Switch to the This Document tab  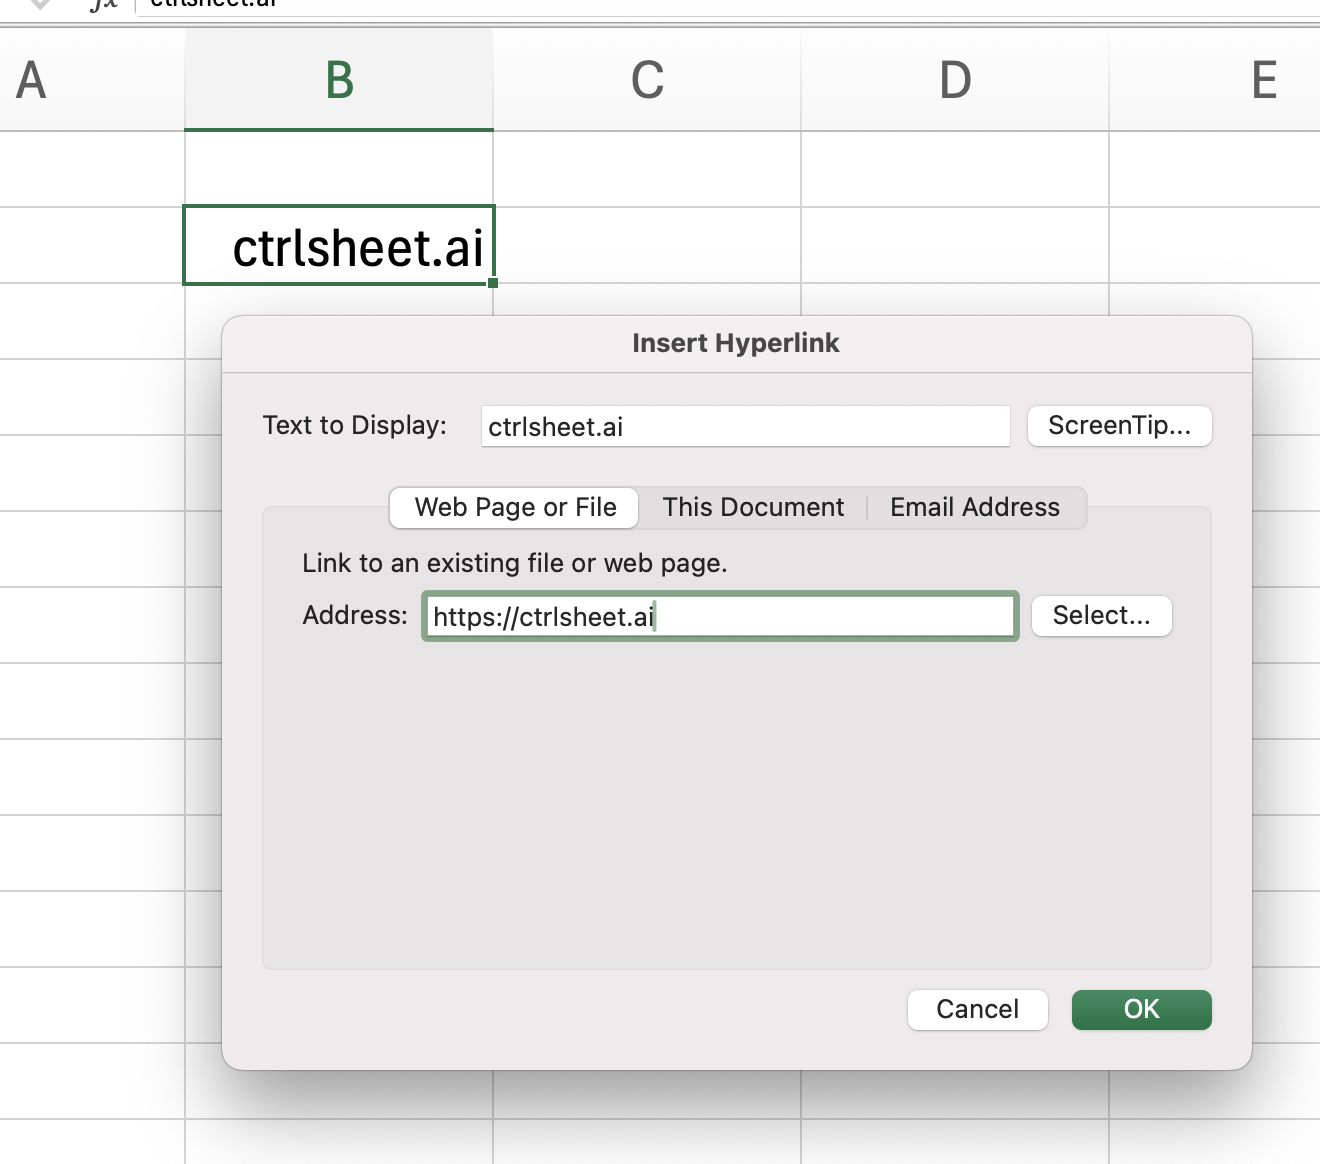coord(753,507)
